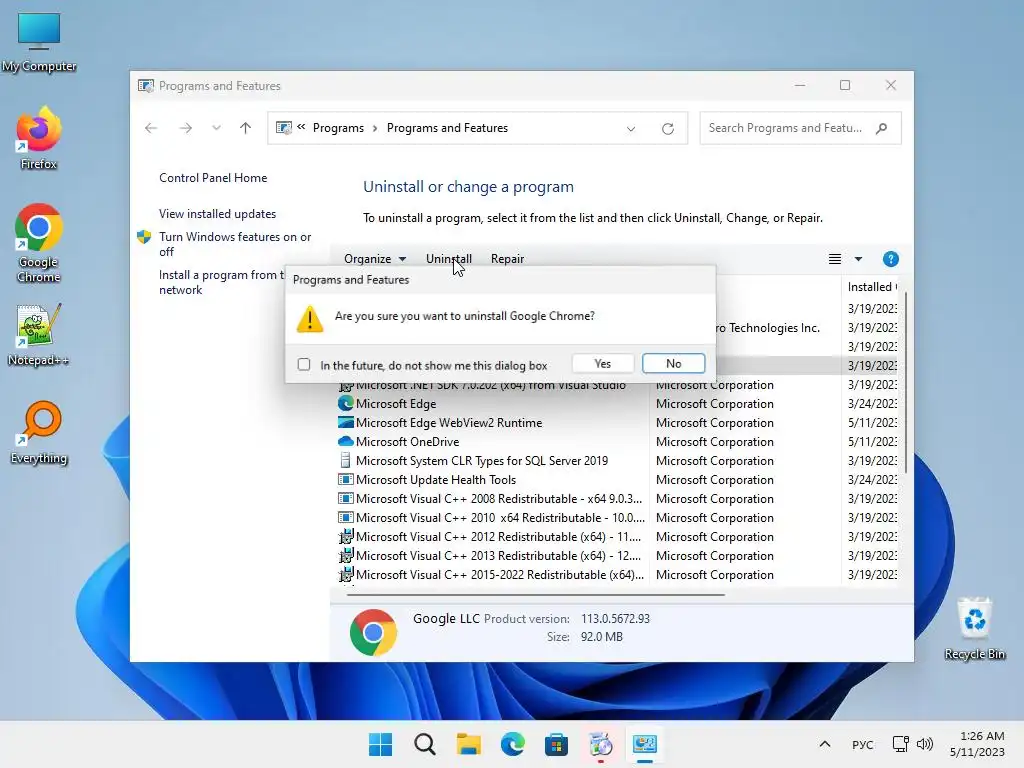
Task: Open File Explorer from taskbar
Action: 468,744
